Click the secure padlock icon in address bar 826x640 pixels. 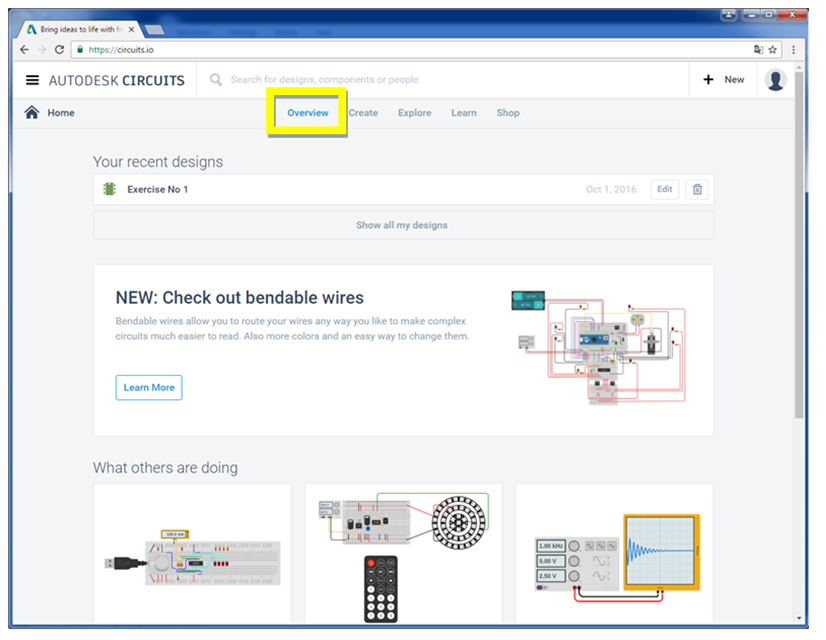[80, 50]
